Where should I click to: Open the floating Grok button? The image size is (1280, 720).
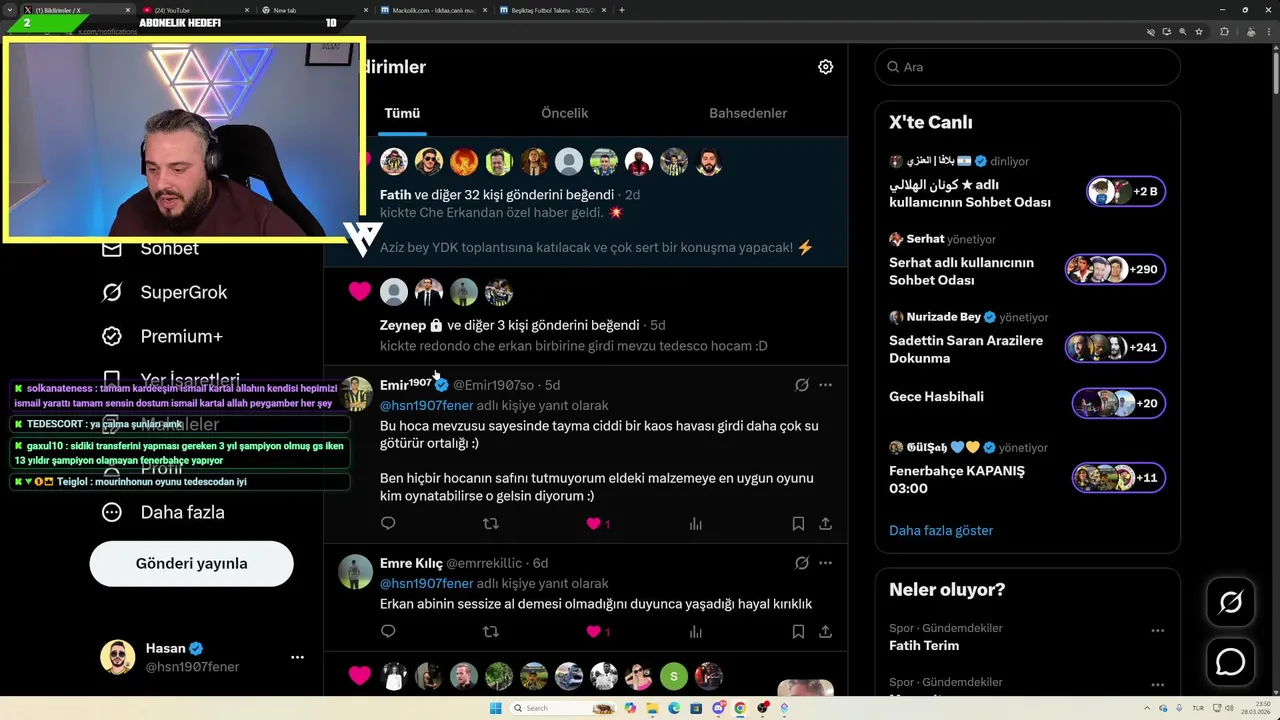[1230, 602]
